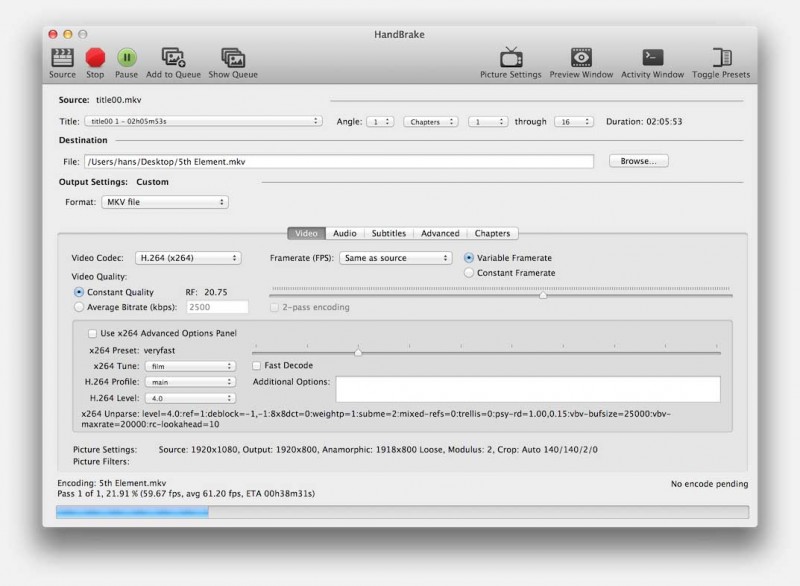Click Add to Queue icon
This screenshot has width=800, height=586.
click(x=173, y=58)
